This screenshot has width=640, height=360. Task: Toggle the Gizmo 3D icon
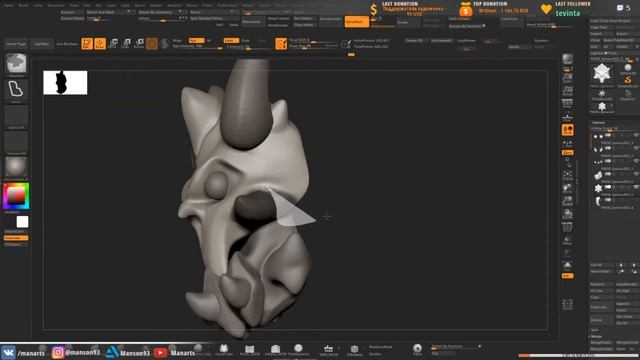tap(152, 44)
